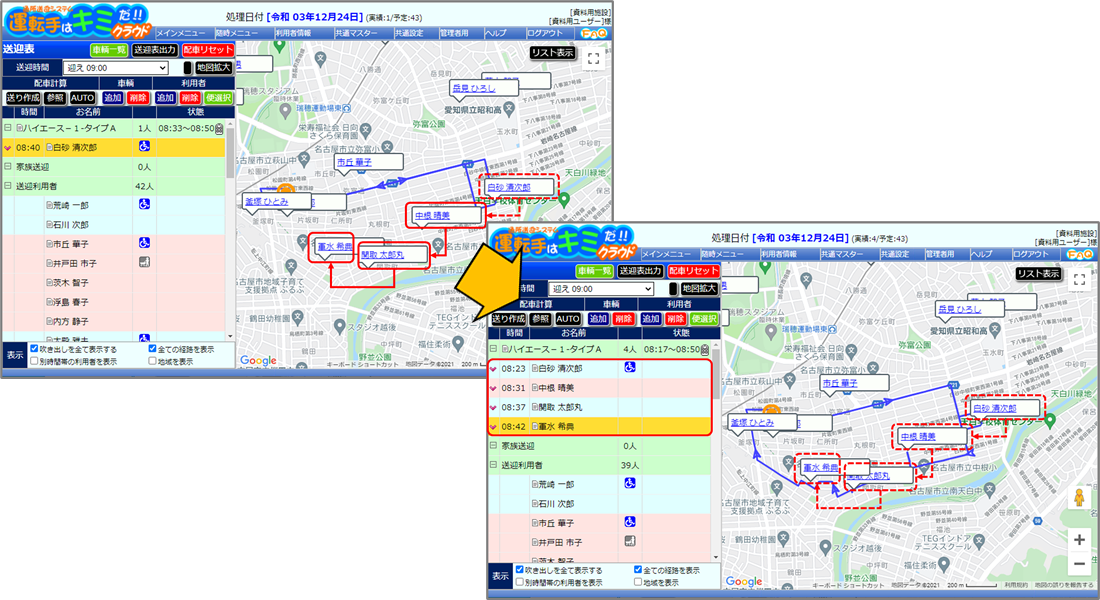
Task: Open メインメニュー in the upper-left window
Action: coord(180,34)
